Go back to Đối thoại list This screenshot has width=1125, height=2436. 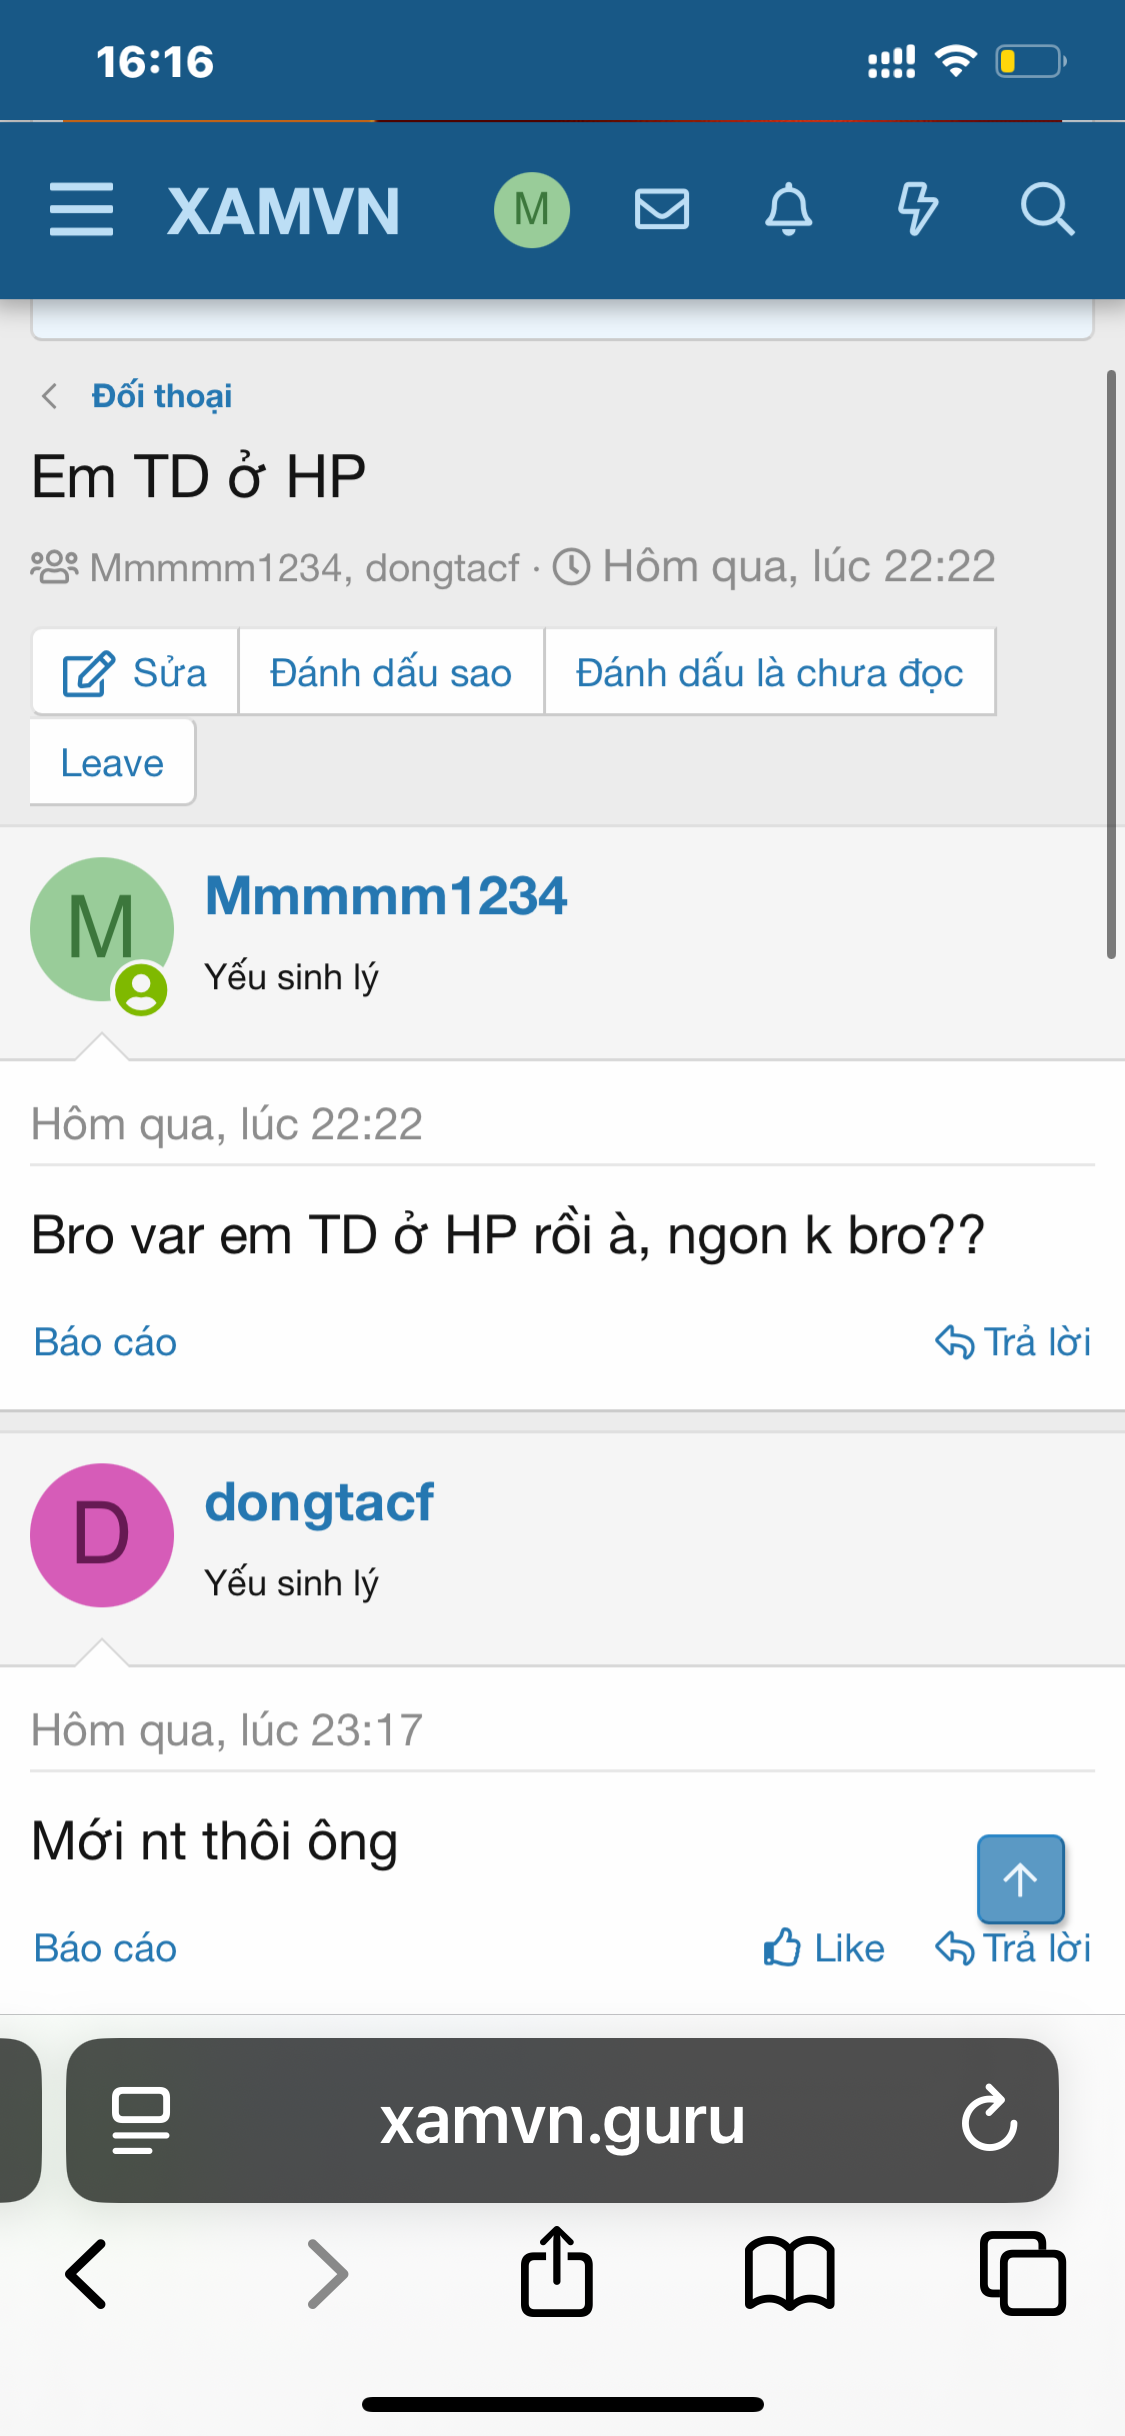point(161,396)
